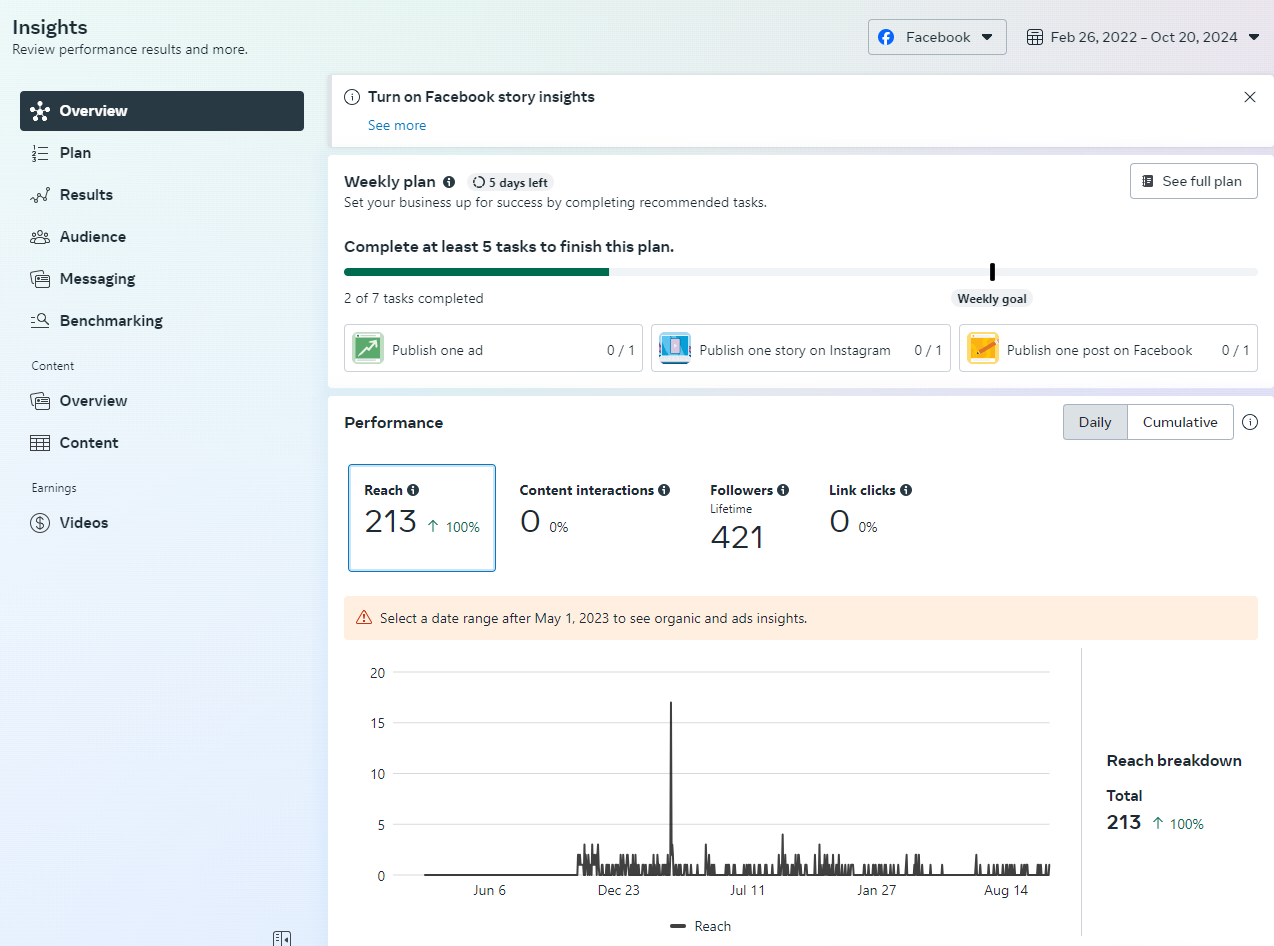Open the Results menu item

click(86, 195)
